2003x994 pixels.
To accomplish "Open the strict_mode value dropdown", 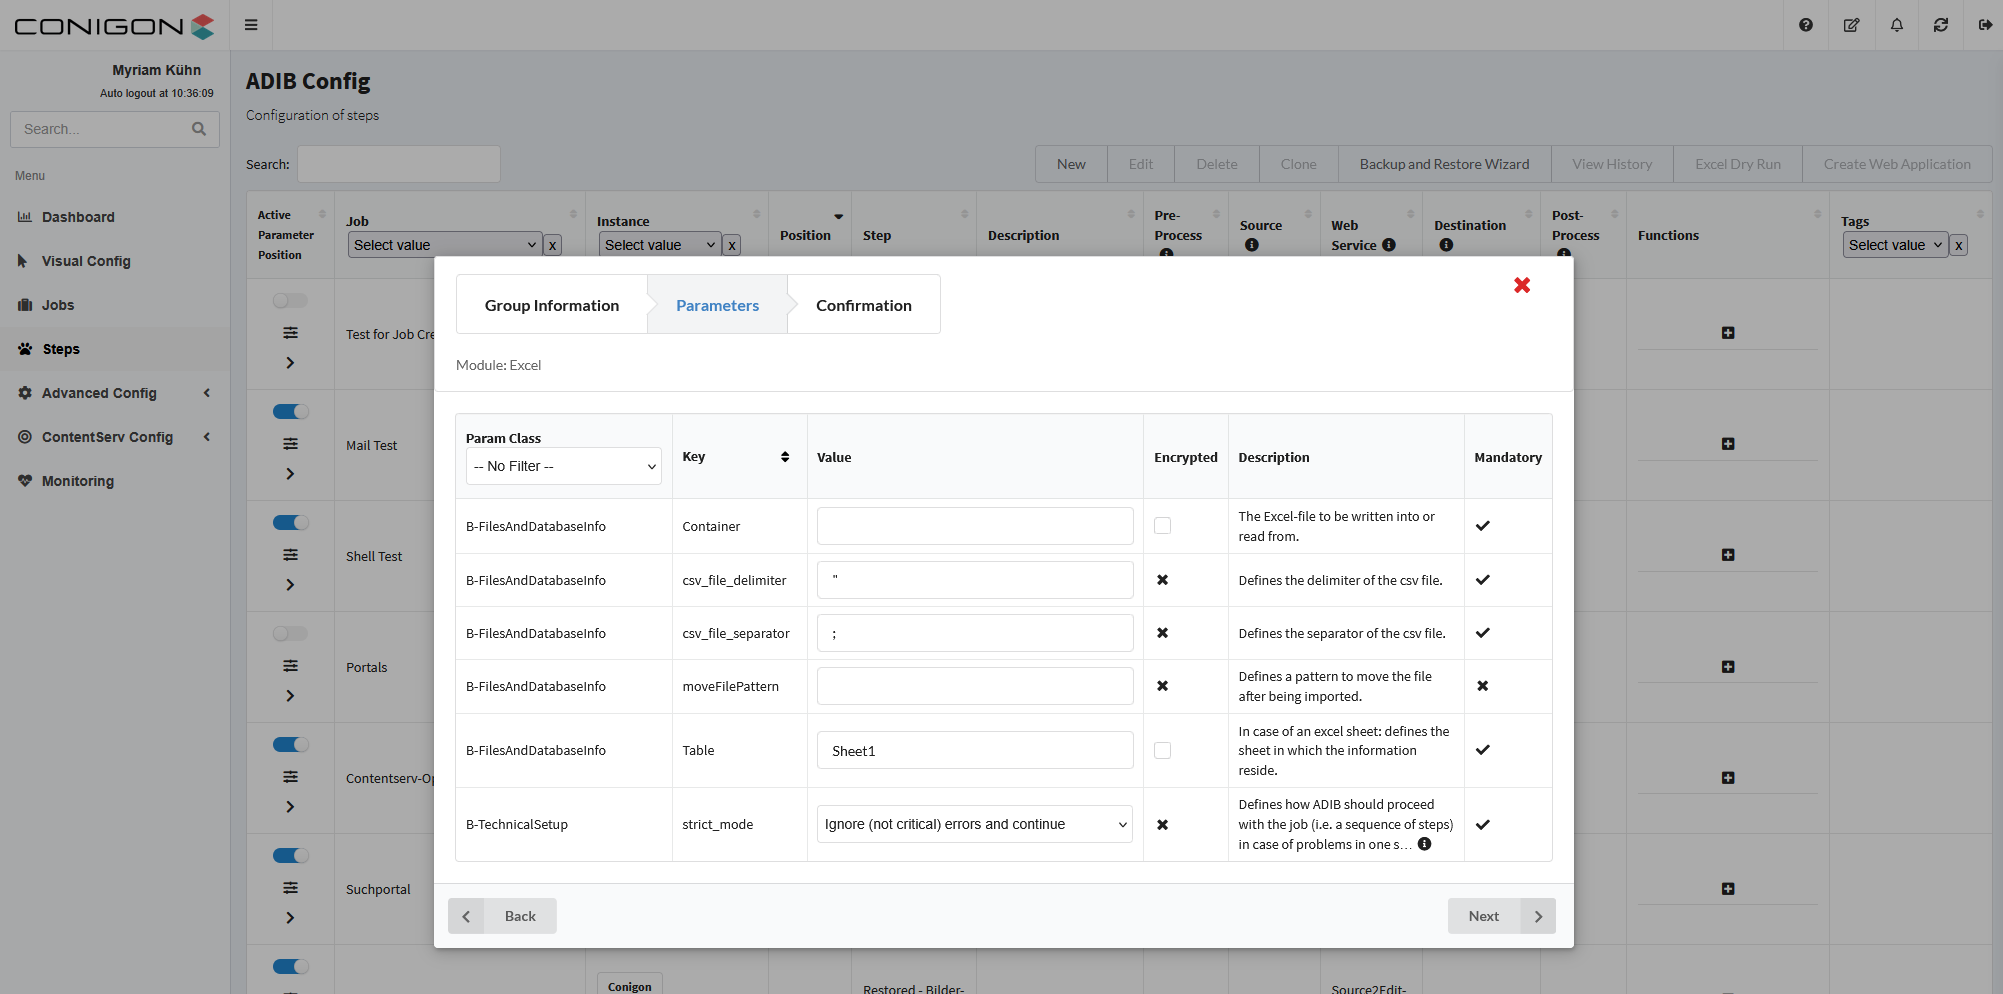I will pyautogui.click(x=974, y=824).
